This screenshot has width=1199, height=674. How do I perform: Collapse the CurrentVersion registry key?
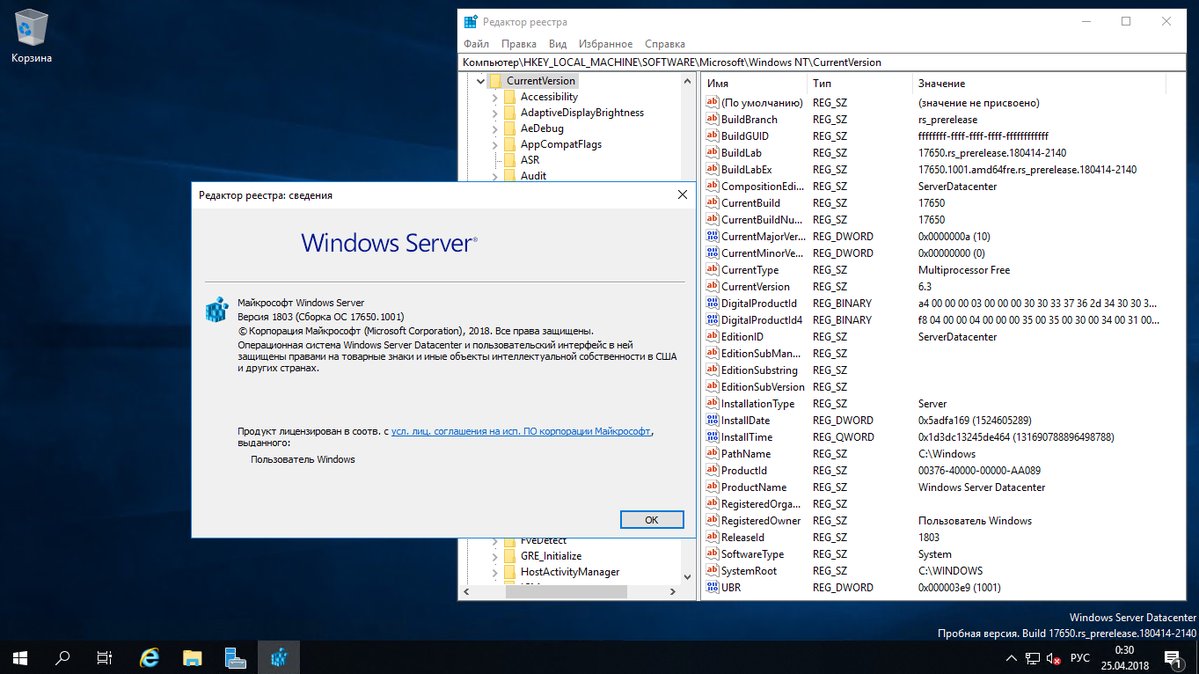(x=481, y=80)
